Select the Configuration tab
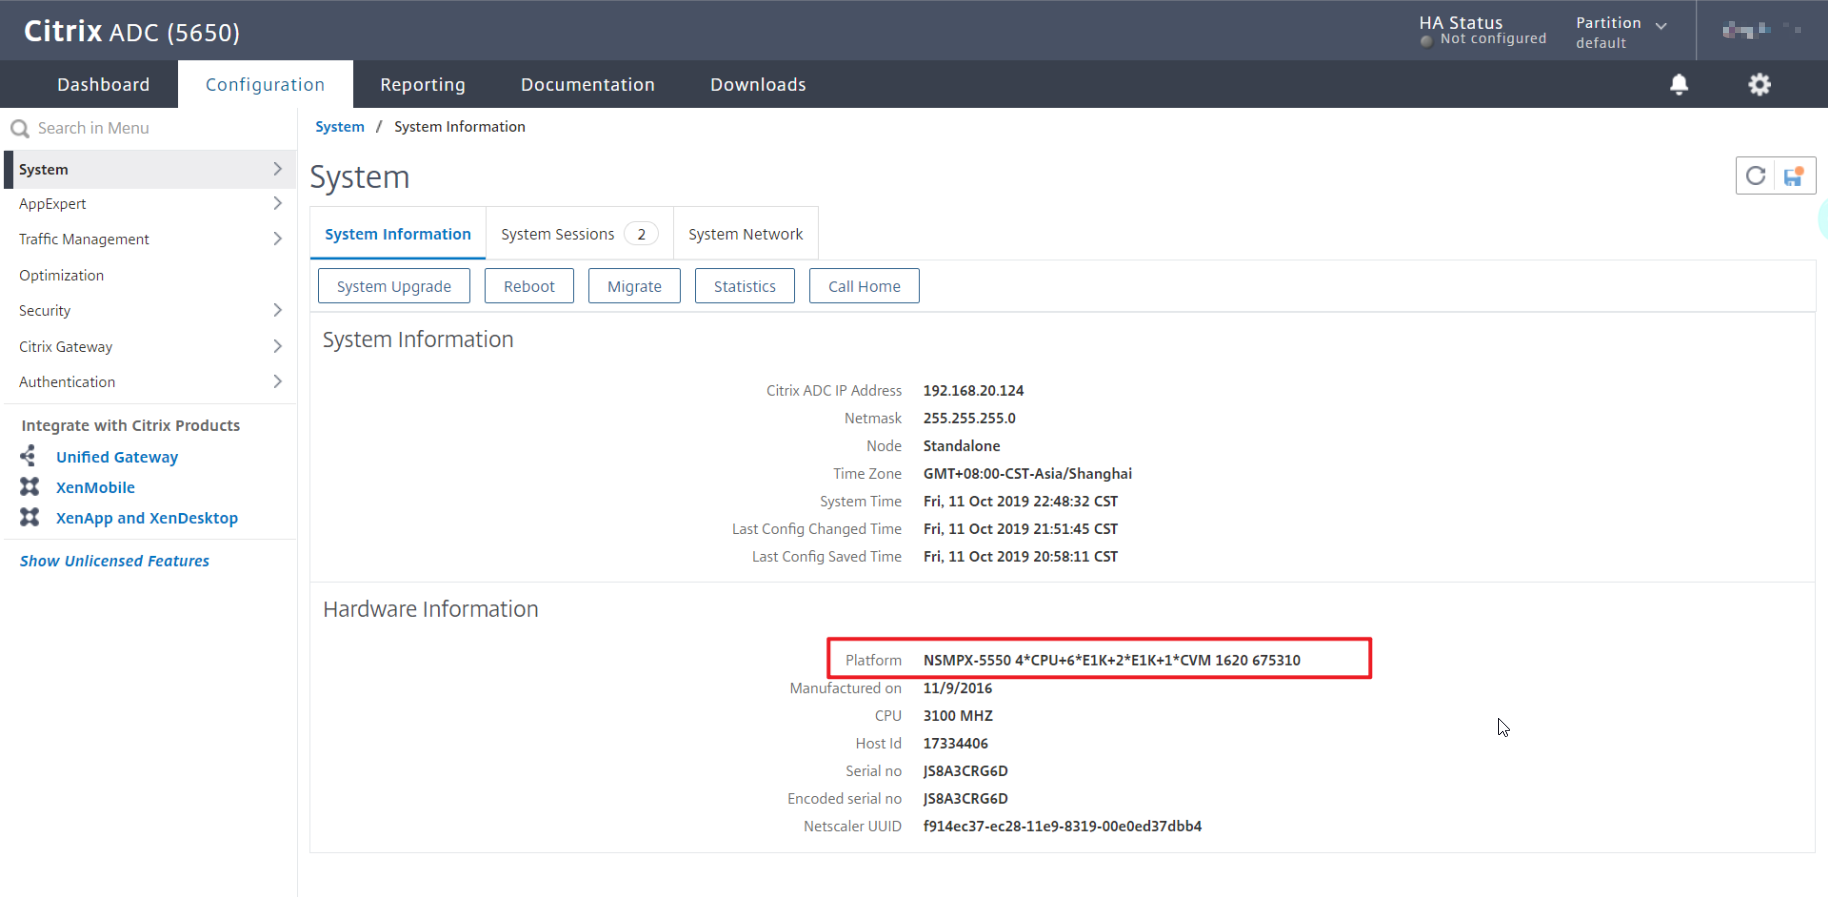 point(265,85)
